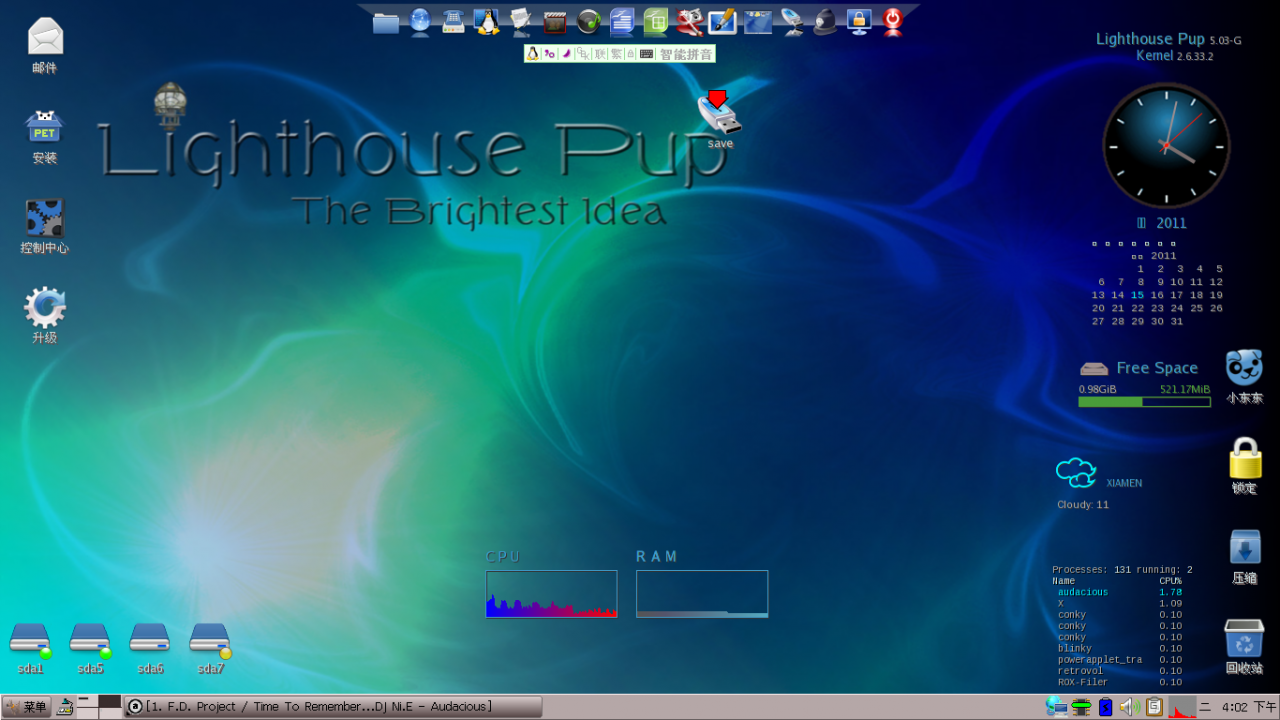
Task: Click the padlock monitor lock-screen dock icon
Action: [859, 22]
